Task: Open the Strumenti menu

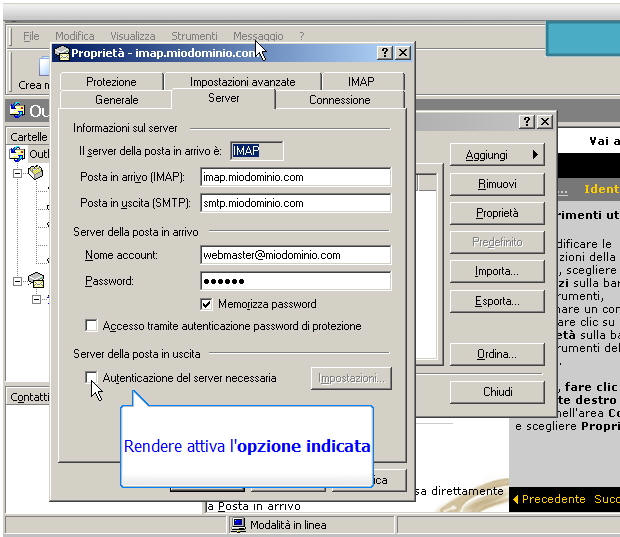Action: pos(194,36)
